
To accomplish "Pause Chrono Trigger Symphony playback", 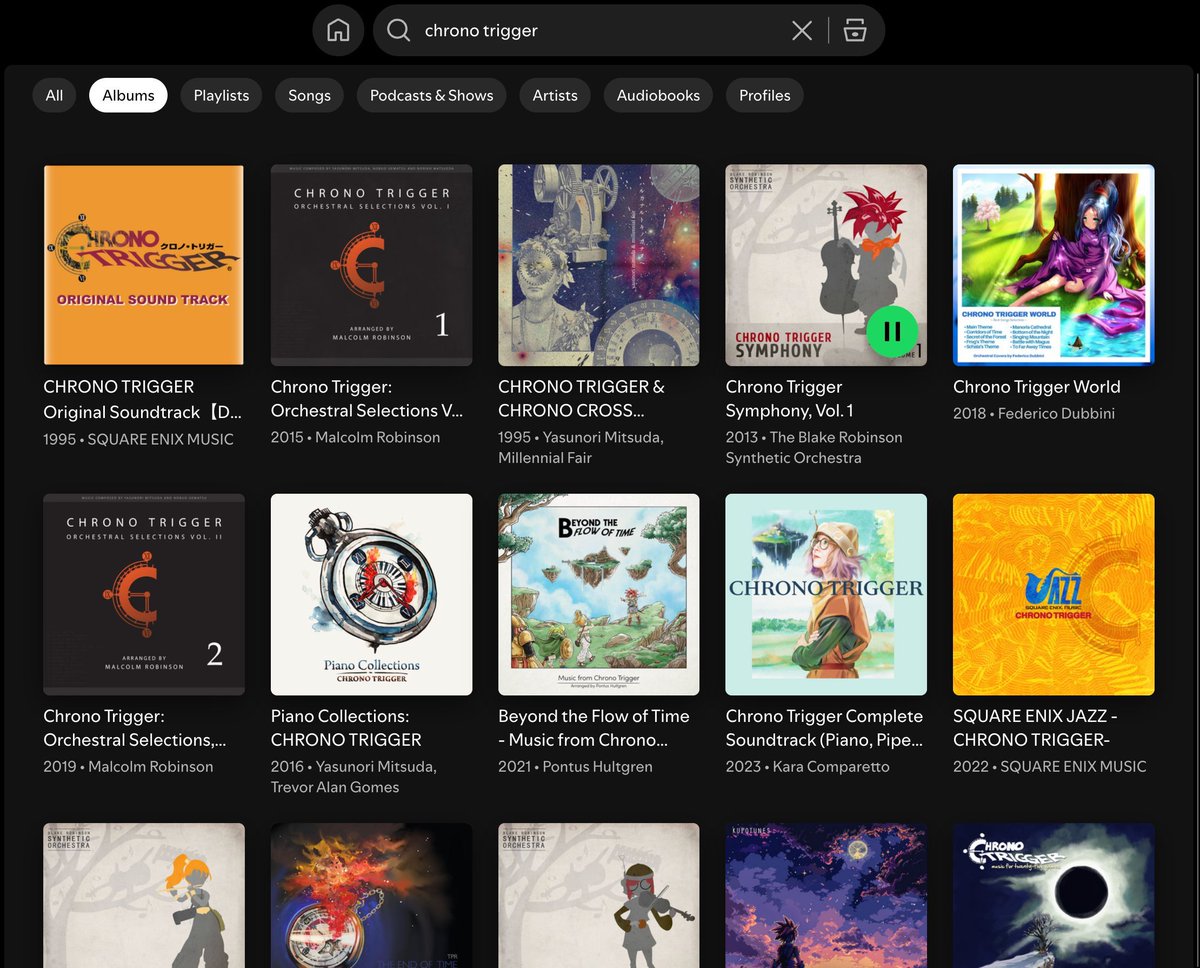I will (892, 331).
